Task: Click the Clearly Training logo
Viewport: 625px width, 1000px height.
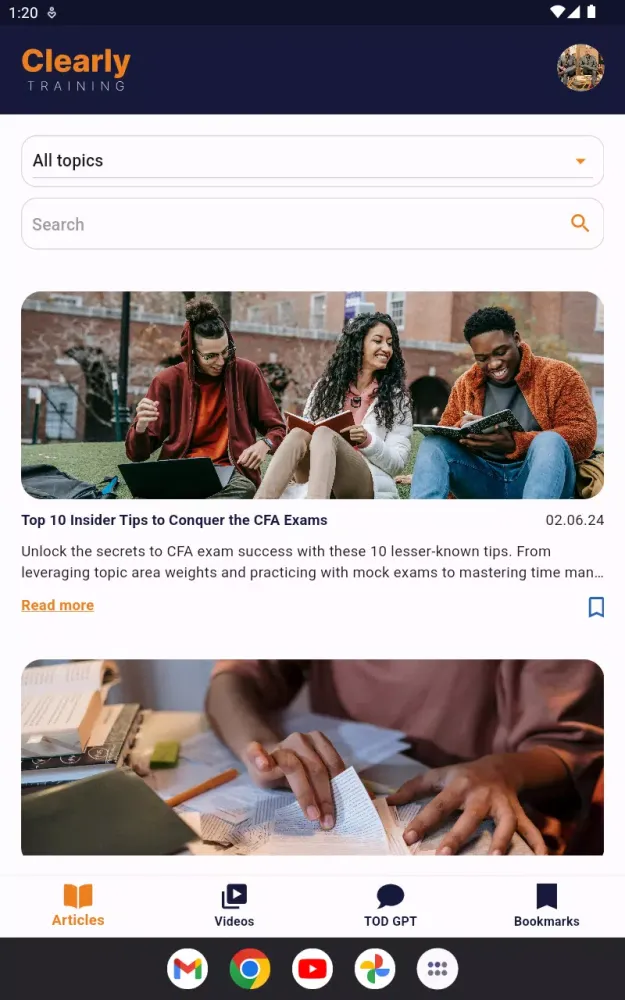Action: tap(76, 69)
